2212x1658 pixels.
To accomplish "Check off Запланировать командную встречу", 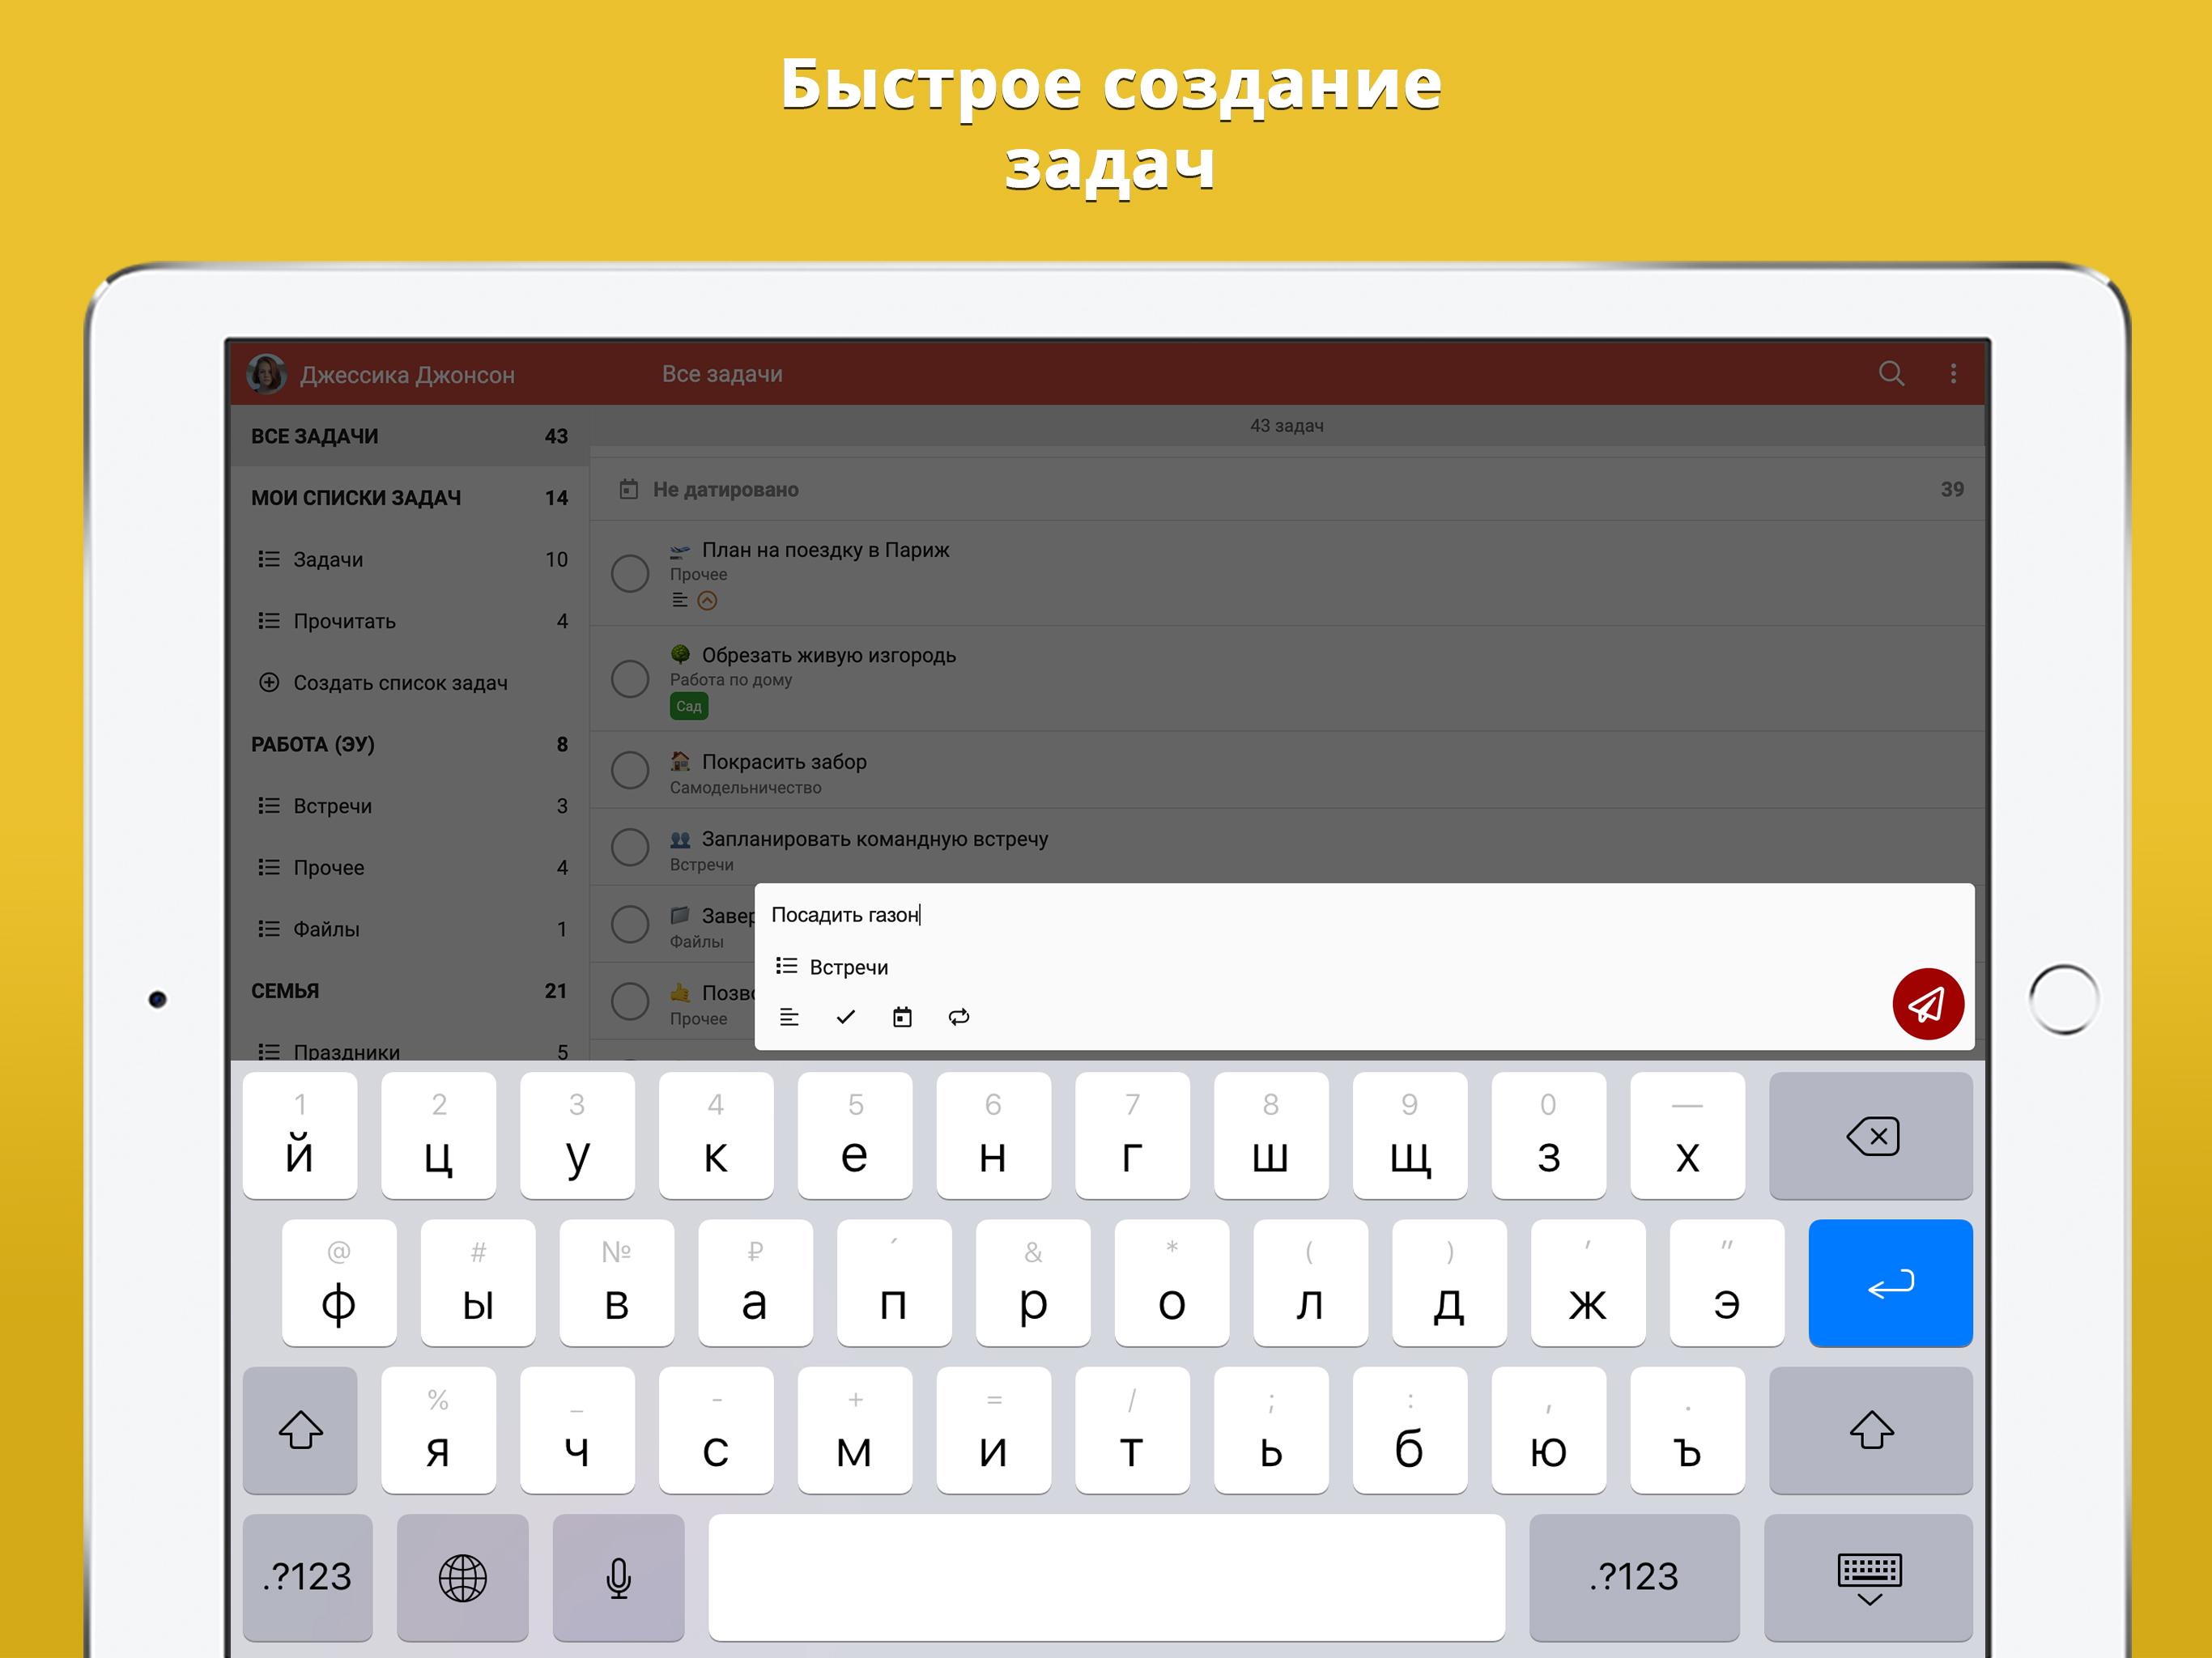I will coord(630,847).
